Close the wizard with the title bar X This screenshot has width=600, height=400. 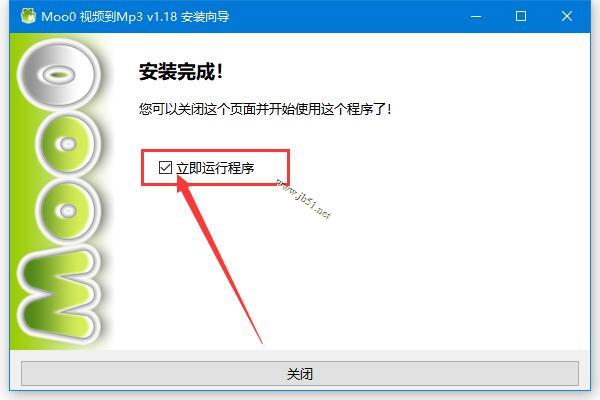click(x=567, y=16)
